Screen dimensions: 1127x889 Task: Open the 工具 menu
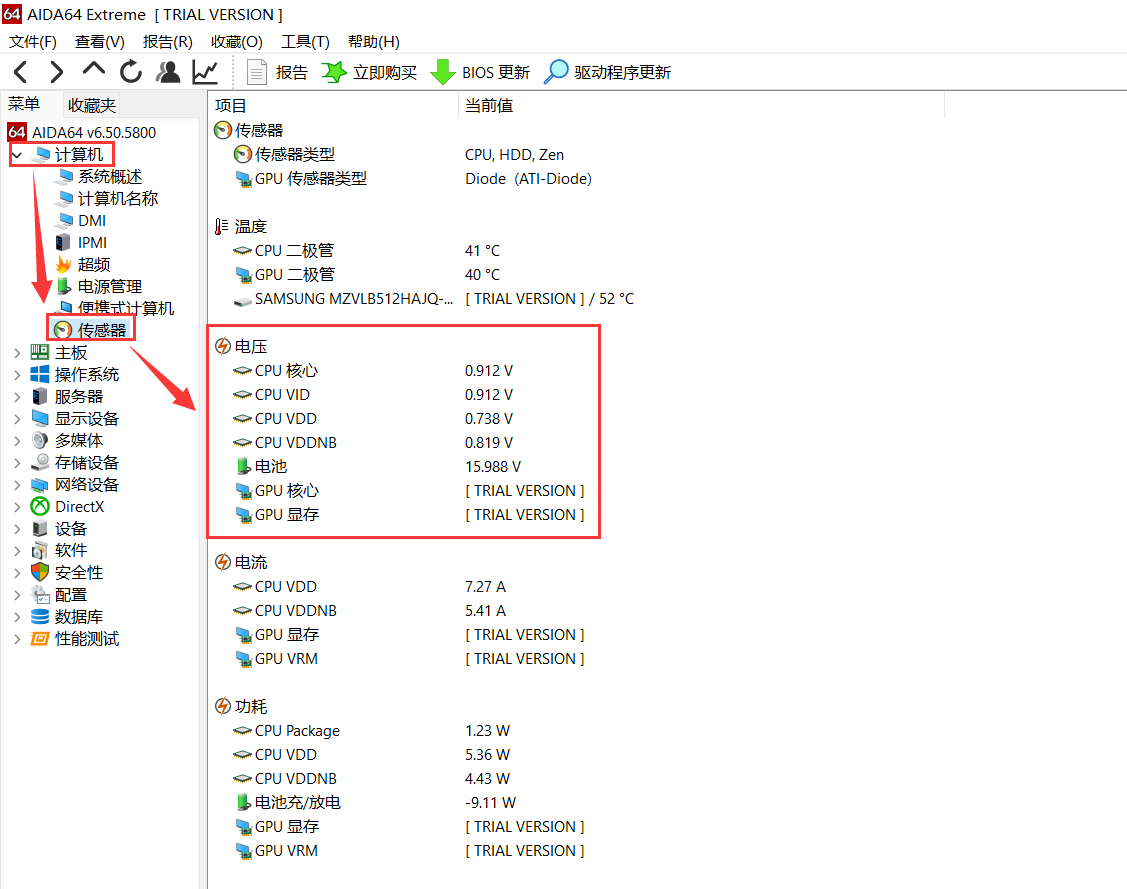(x=304, y=41)
